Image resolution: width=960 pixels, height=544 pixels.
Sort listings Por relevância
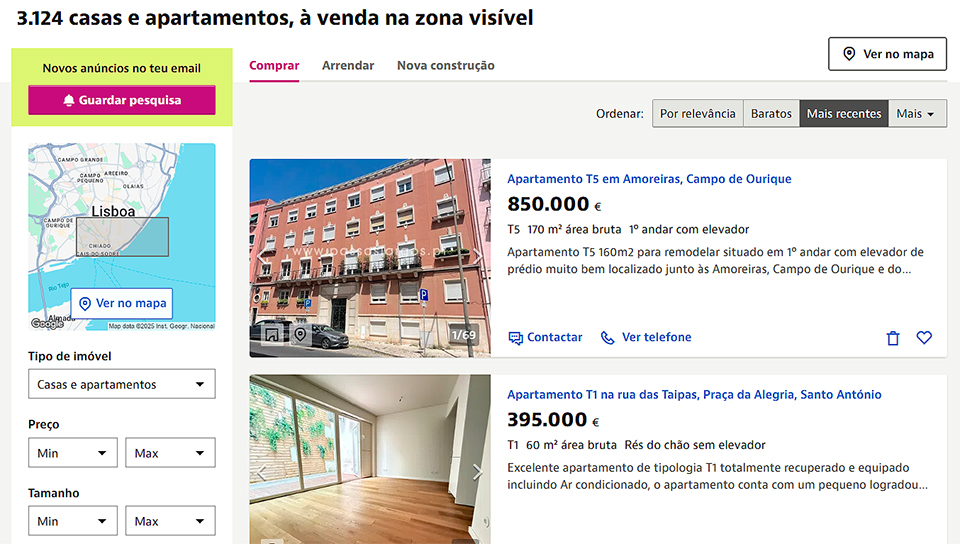tap(698, 114)
